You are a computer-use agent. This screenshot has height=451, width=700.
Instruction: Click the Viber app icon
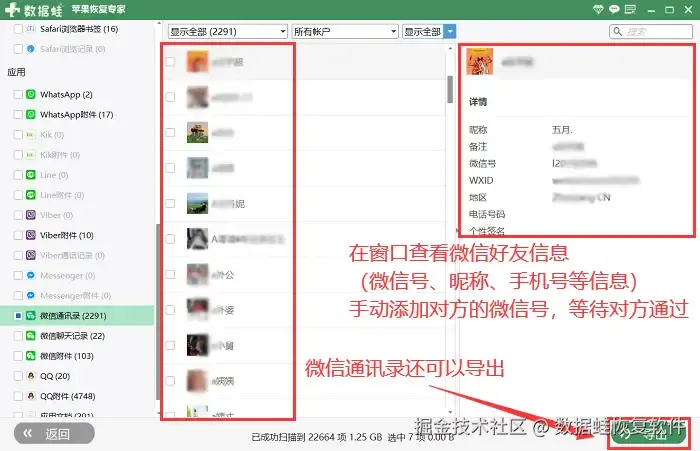(31, 215)
